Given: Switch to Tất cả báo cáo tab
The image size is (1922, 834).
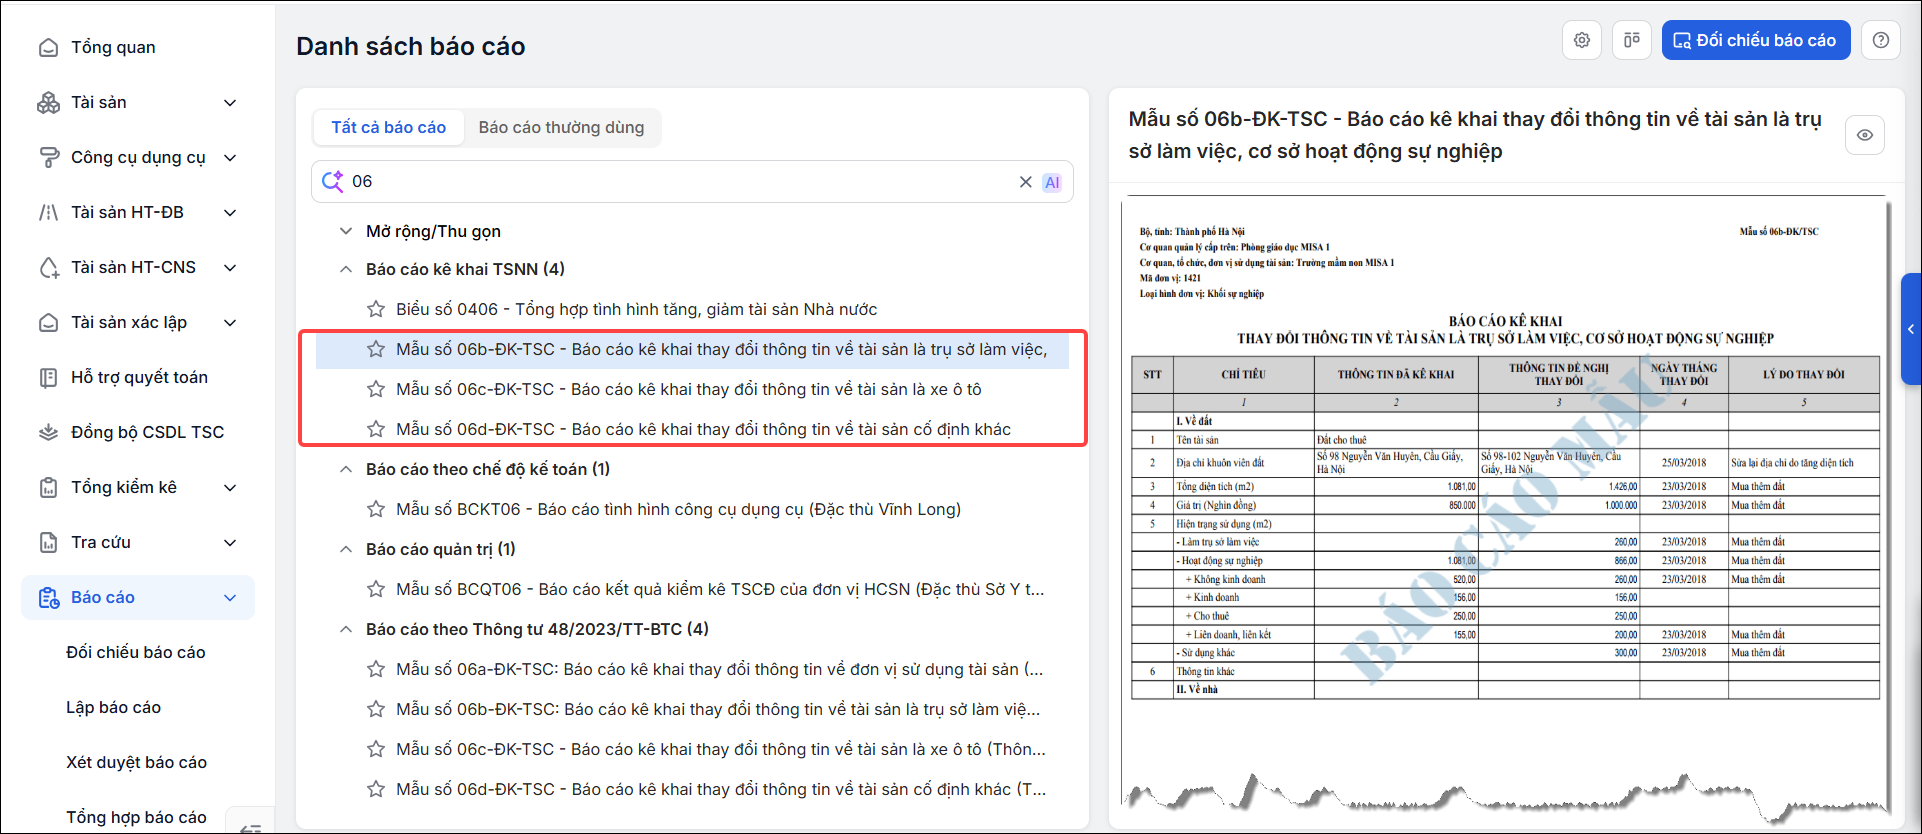Looking at the screenshot, I should coord(389,127).
